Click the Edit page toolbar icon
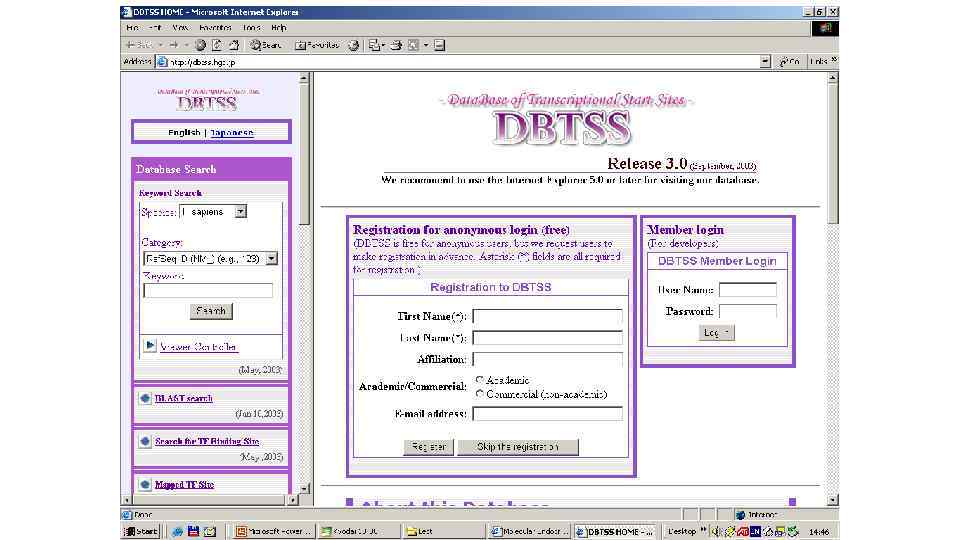 click(x=413, y=45)
